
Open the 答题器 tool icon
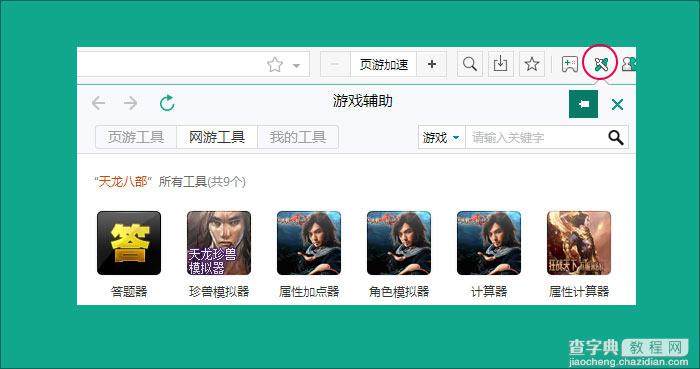(129, 243)
